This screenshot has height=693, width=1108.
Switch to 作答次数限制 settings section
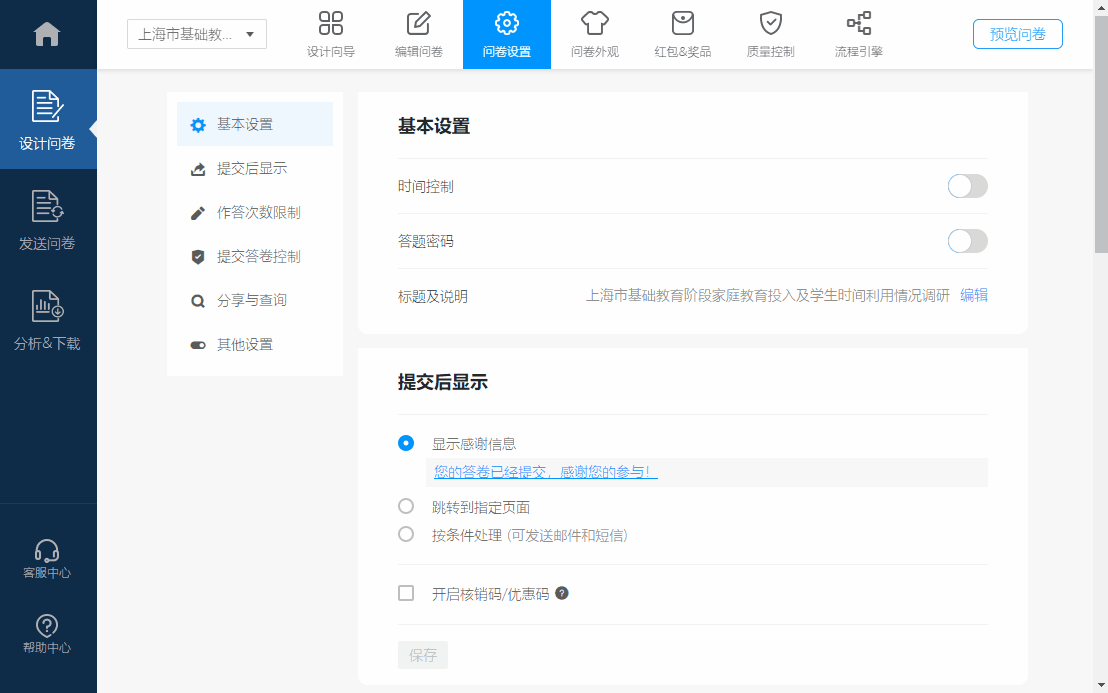(x=258, y=213)
